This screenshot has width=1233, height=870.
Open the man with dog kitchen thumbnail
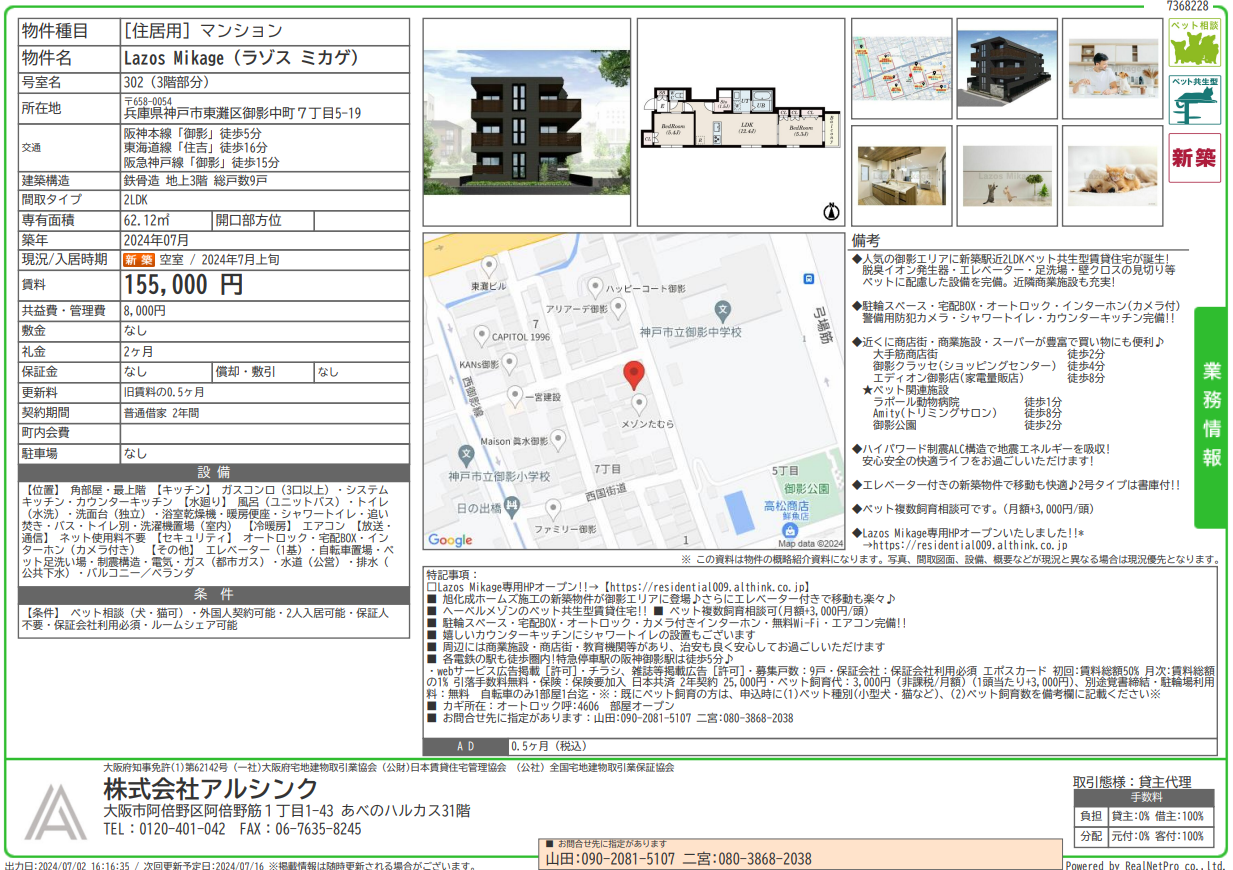tap(1112, 68)
